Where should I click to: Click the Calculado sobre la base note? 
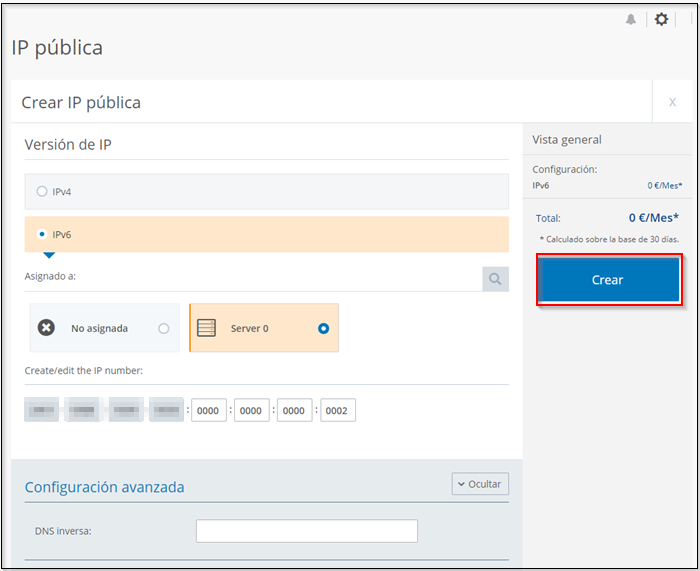pos(609,239)
